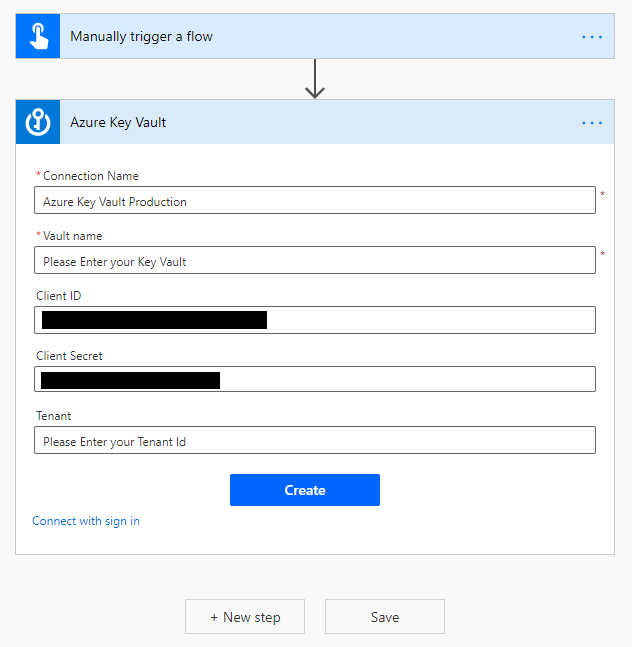Viewport: 632px width, 647px height.
Task: Open the Manually trigger a flow ellipsis menu
Action: click(x=592, y=37)
